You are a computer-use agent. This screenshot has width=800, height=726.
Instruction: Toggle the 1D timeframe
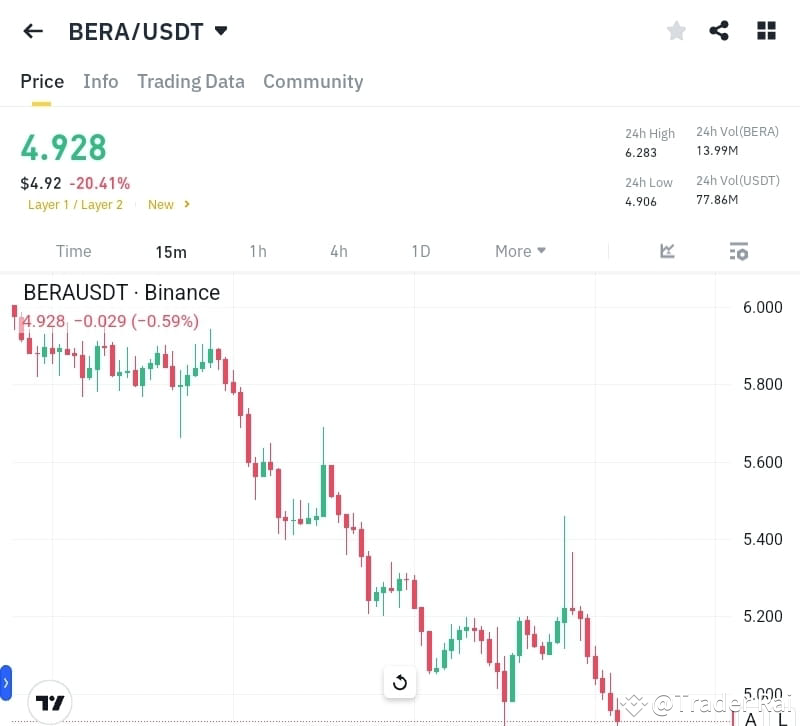pyautogui.click(x=421, y=251)
